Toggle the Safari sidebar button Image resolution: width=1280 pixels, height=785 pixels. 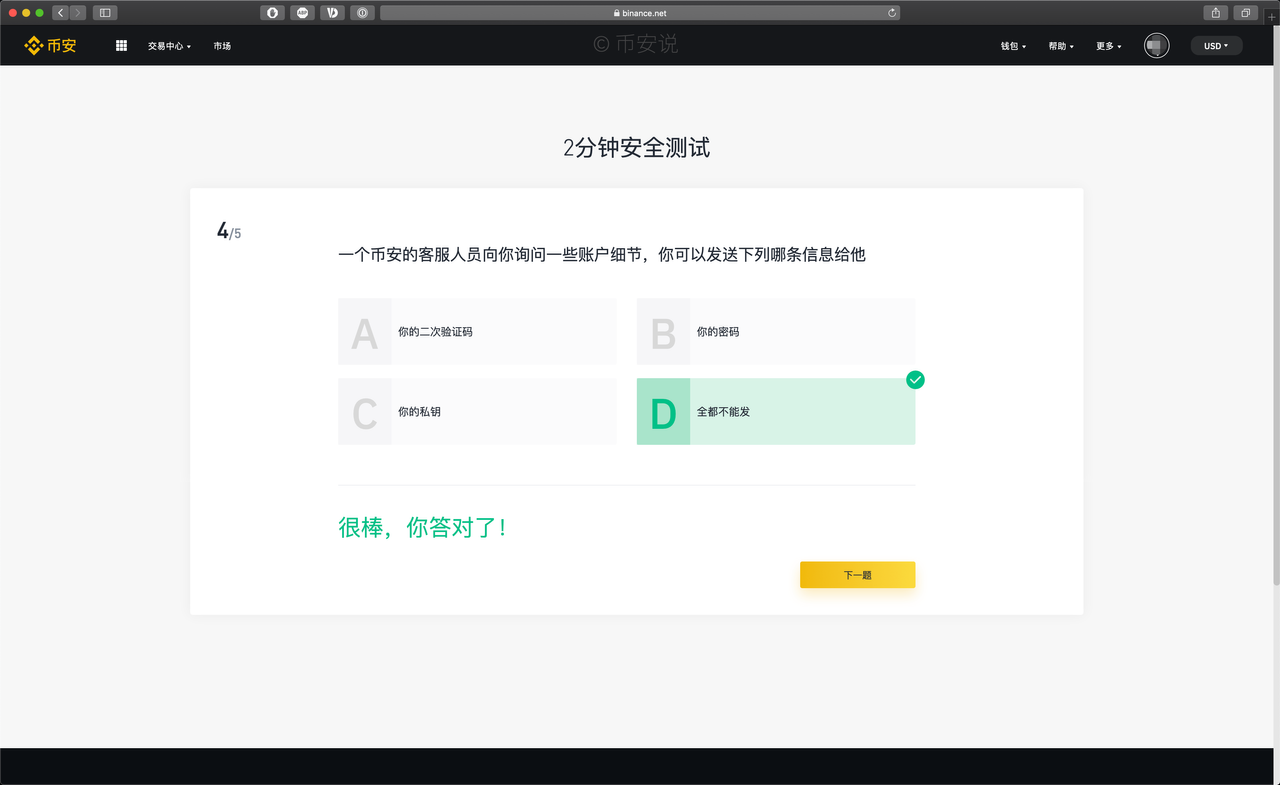[x=105, y=13]
